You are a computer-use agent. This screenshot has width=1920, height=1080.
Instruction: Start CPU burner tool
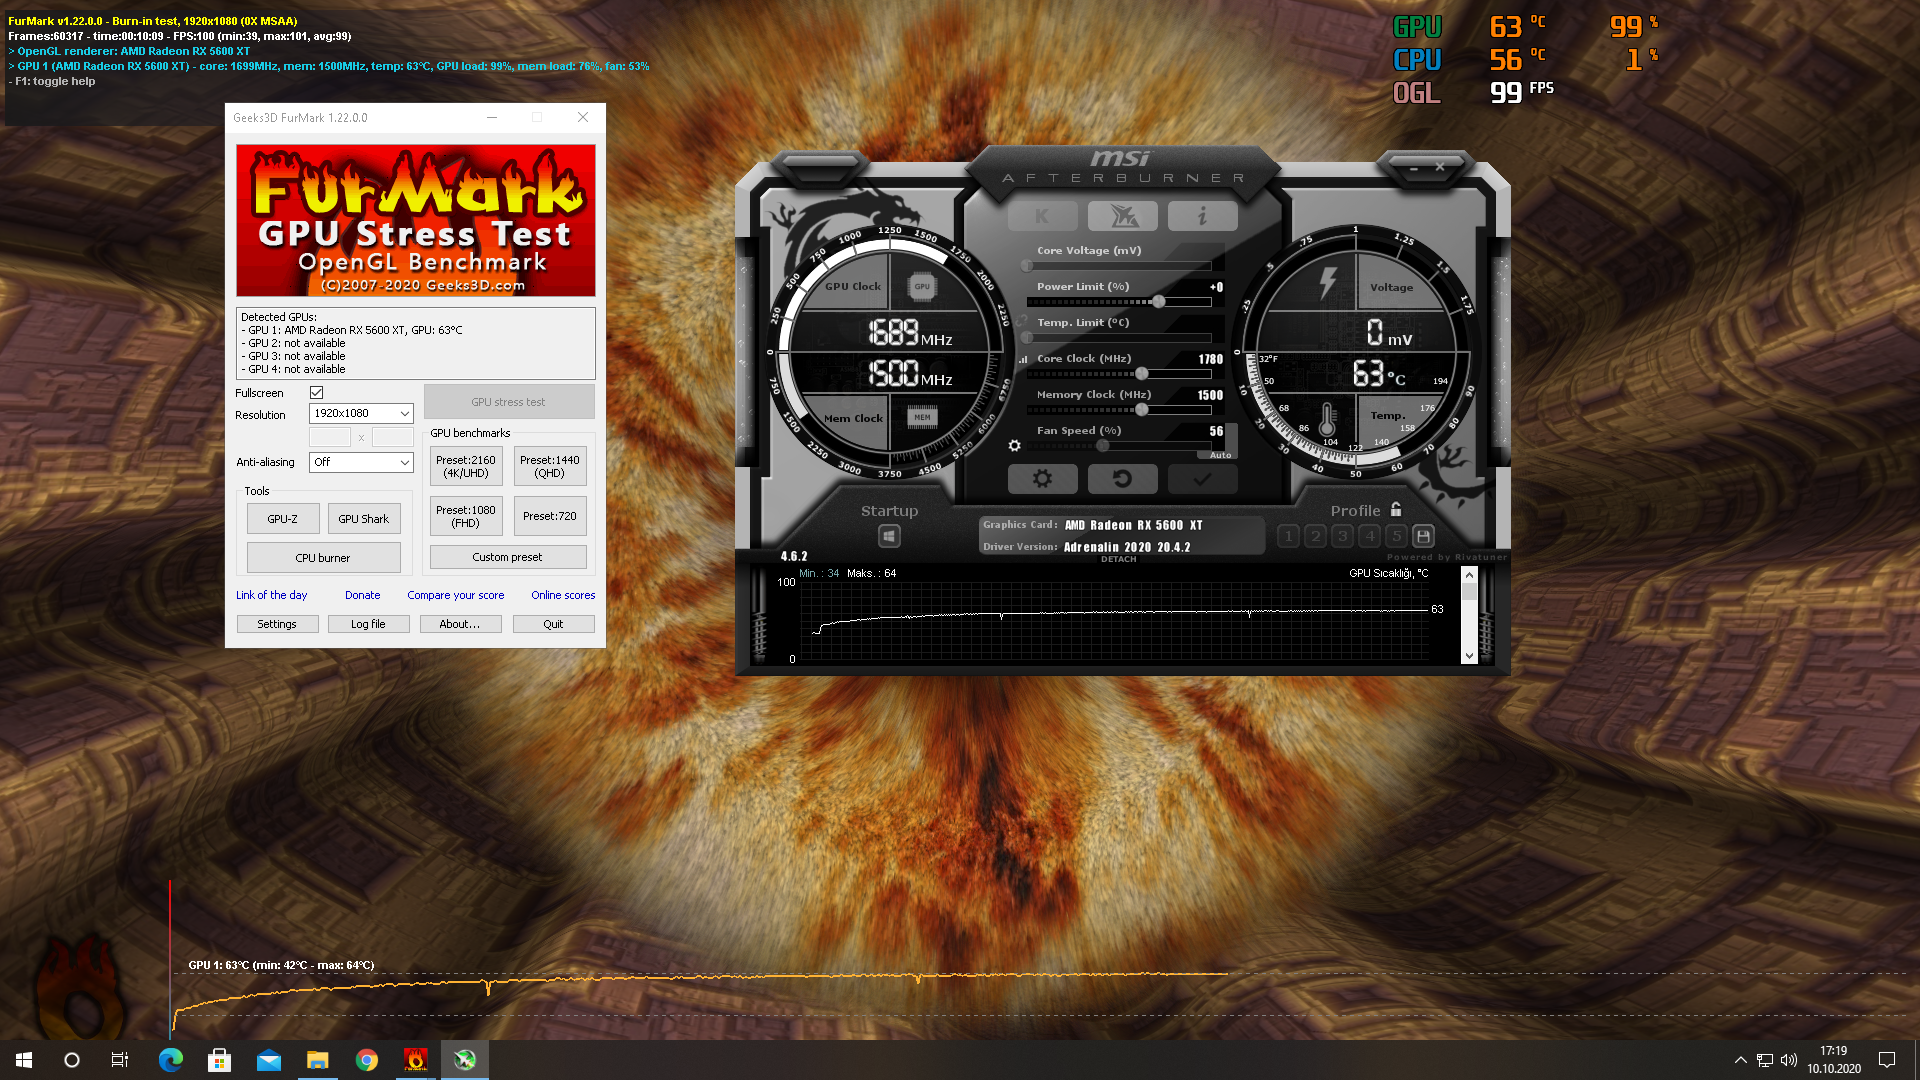click(x=323, y=558)
